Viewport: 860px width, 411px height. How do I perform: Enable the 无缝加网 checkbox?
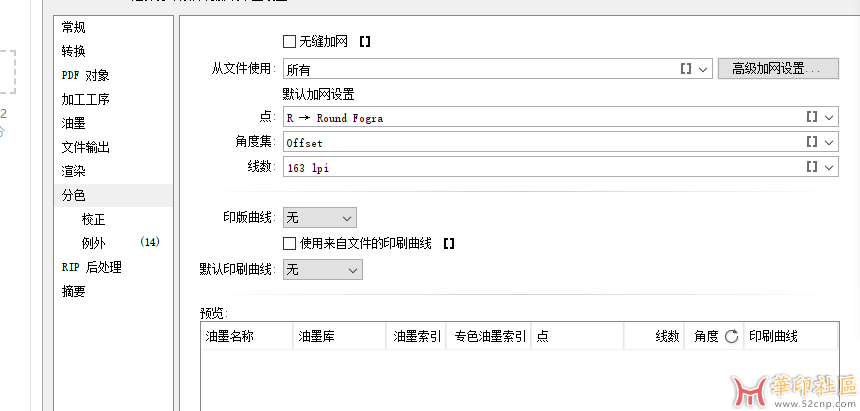click(289, 41)
